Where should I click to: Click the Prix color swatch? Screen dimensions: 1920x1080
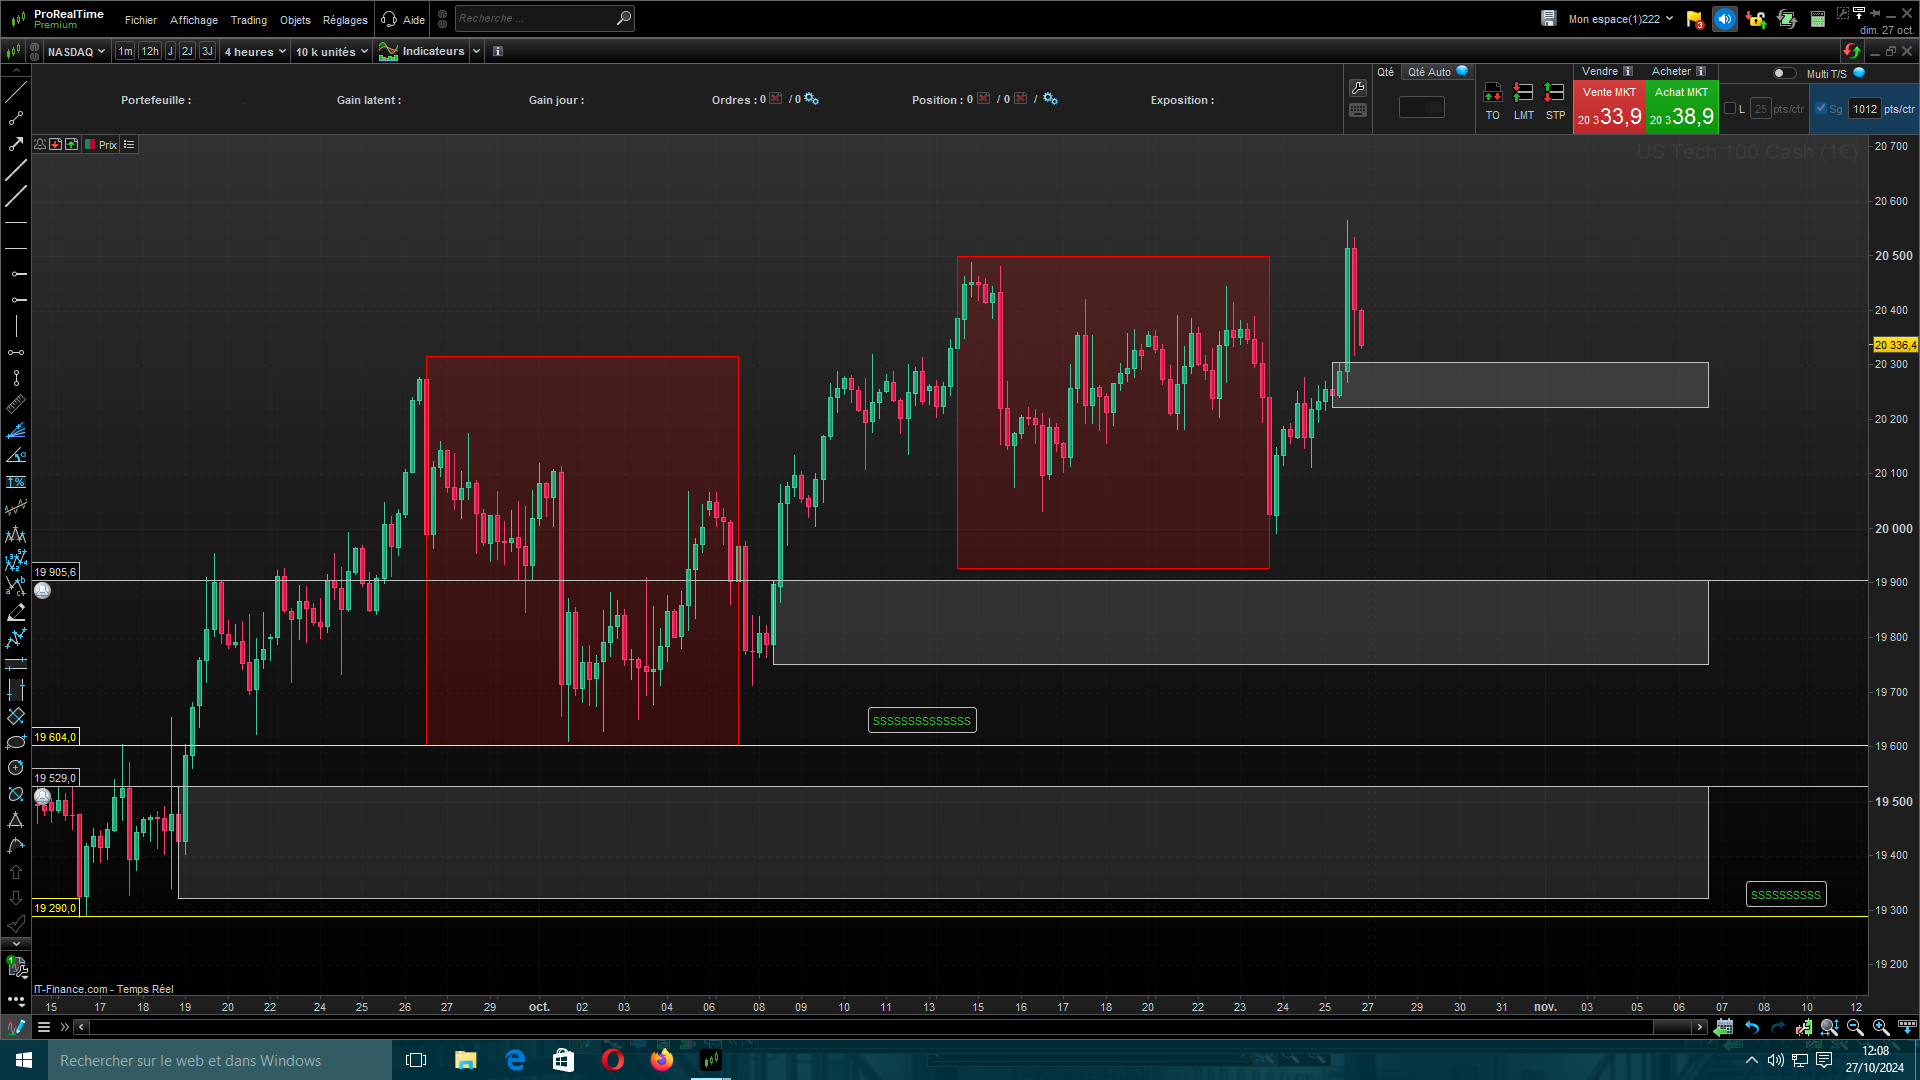[x=90, y=145]
